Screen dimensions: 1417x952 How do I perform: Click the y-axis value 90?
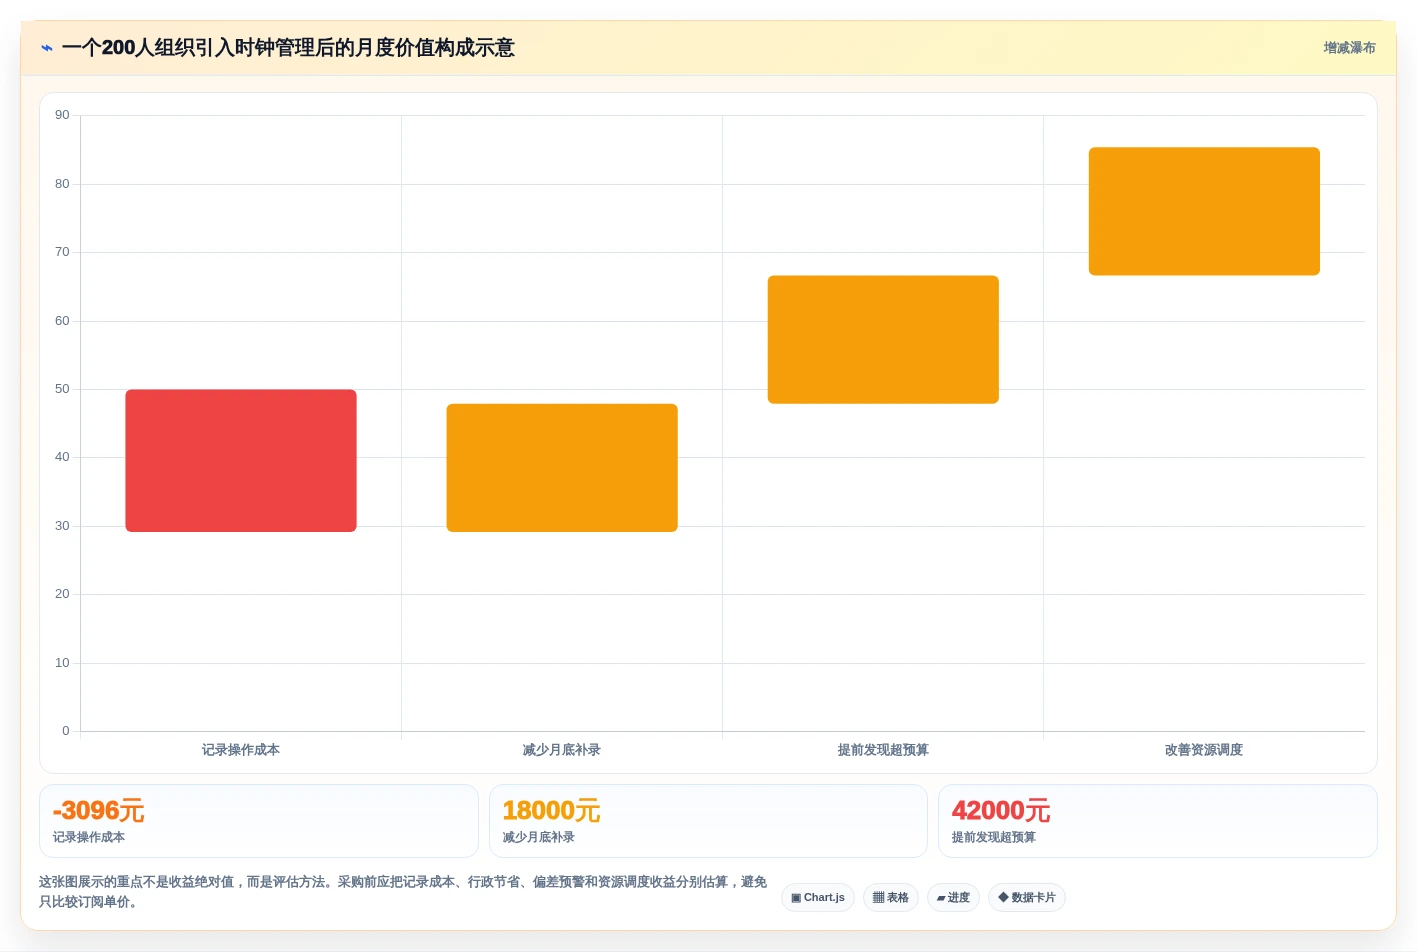click(x=62, y=115)
